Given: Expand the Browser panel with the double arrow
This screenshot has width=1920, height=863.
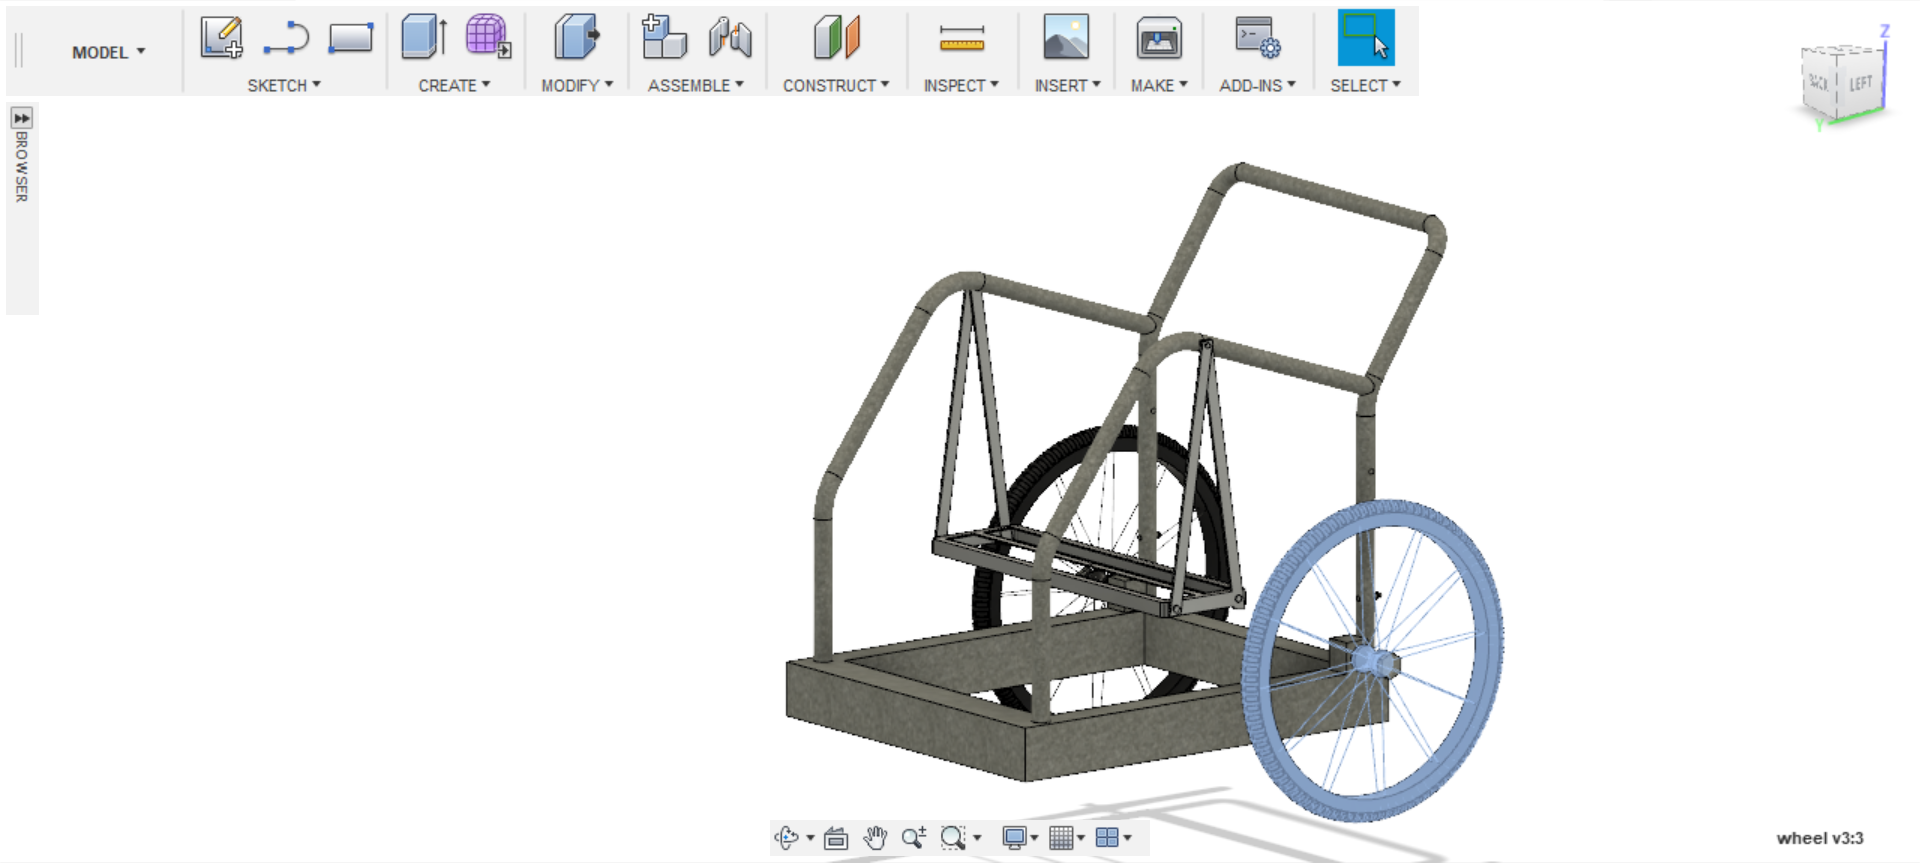Looking at the screenshot, I should coord(21,118).
